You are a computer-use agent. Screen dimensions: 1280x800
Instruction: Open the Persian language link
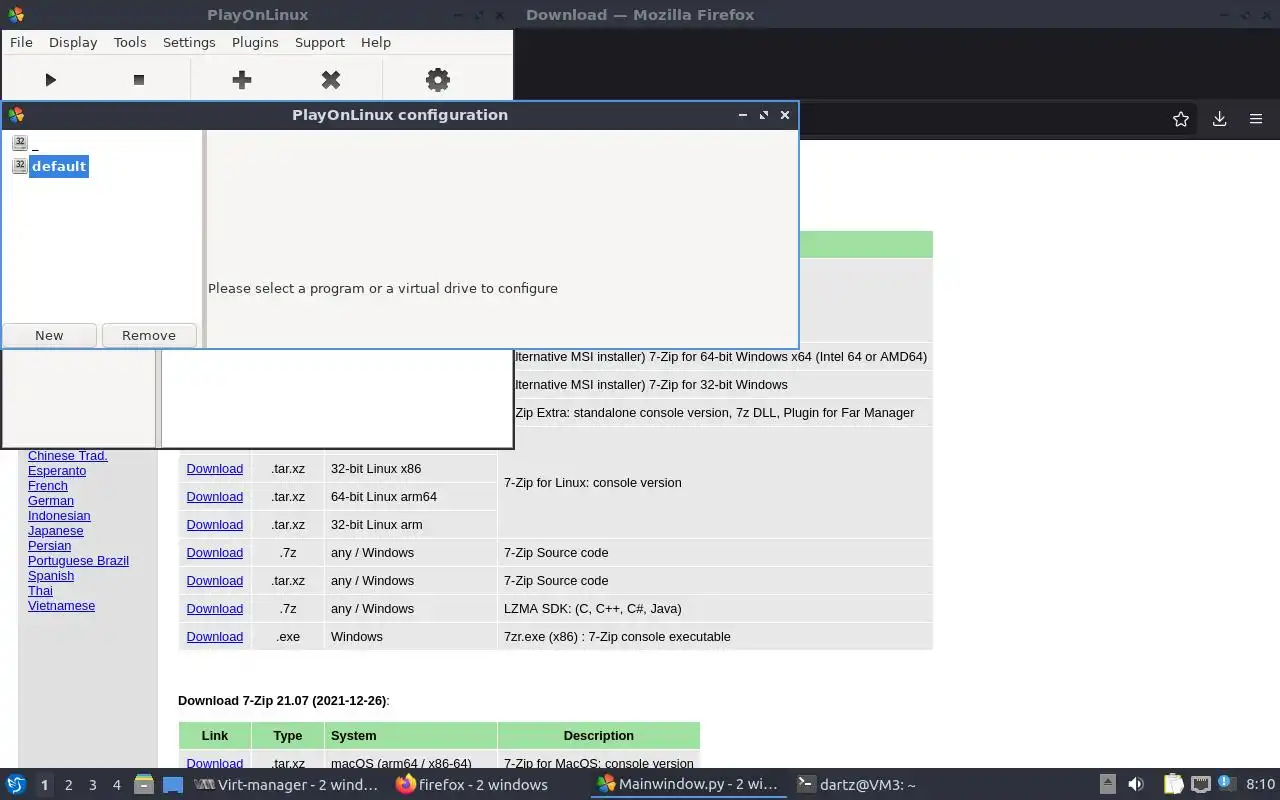pyautogui.click(x=50, y=545)
